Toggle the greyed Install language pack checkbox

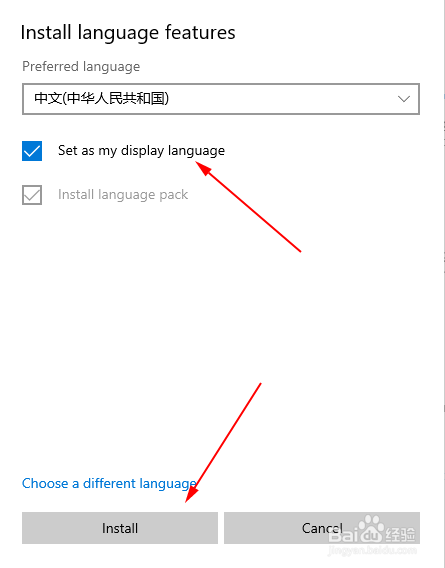pyautogui.click(x=32, y=195)
